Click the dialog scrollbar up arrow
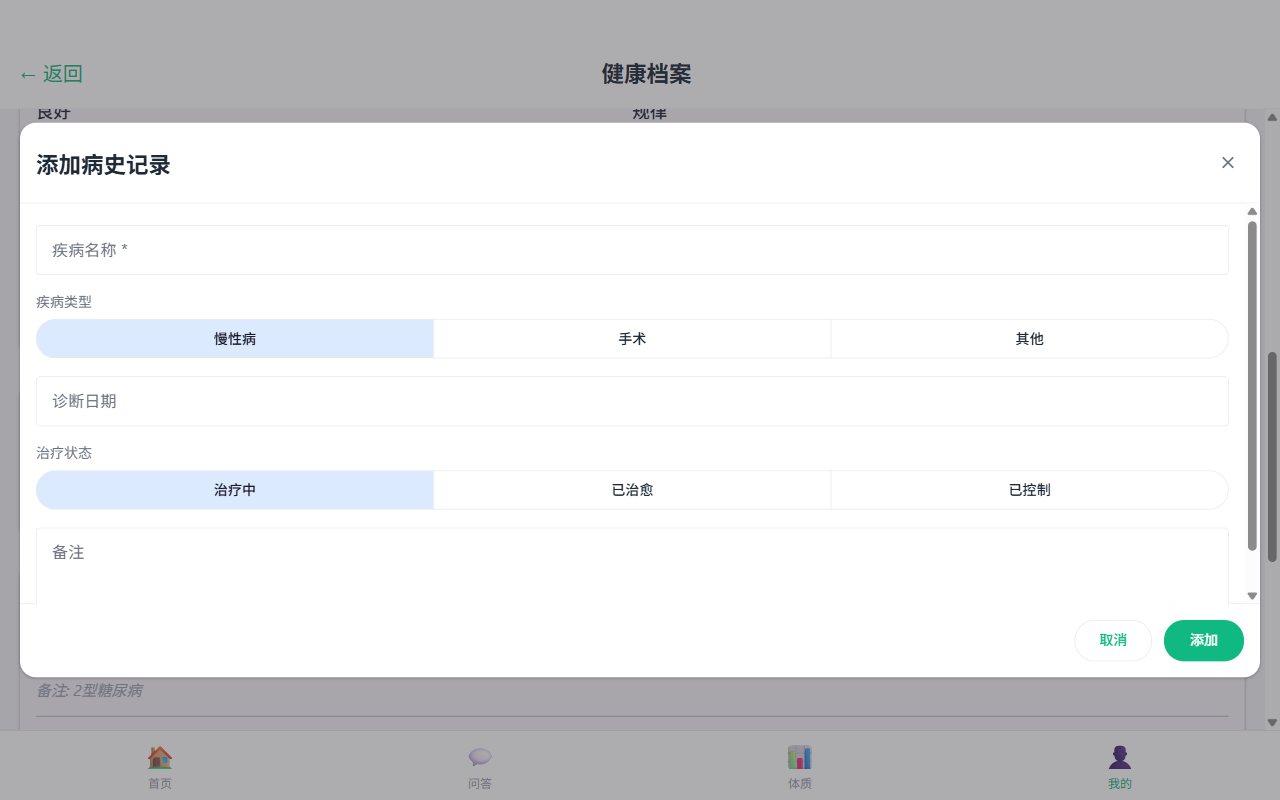This screenshot has height=800, width=1280. (1252, 211)
